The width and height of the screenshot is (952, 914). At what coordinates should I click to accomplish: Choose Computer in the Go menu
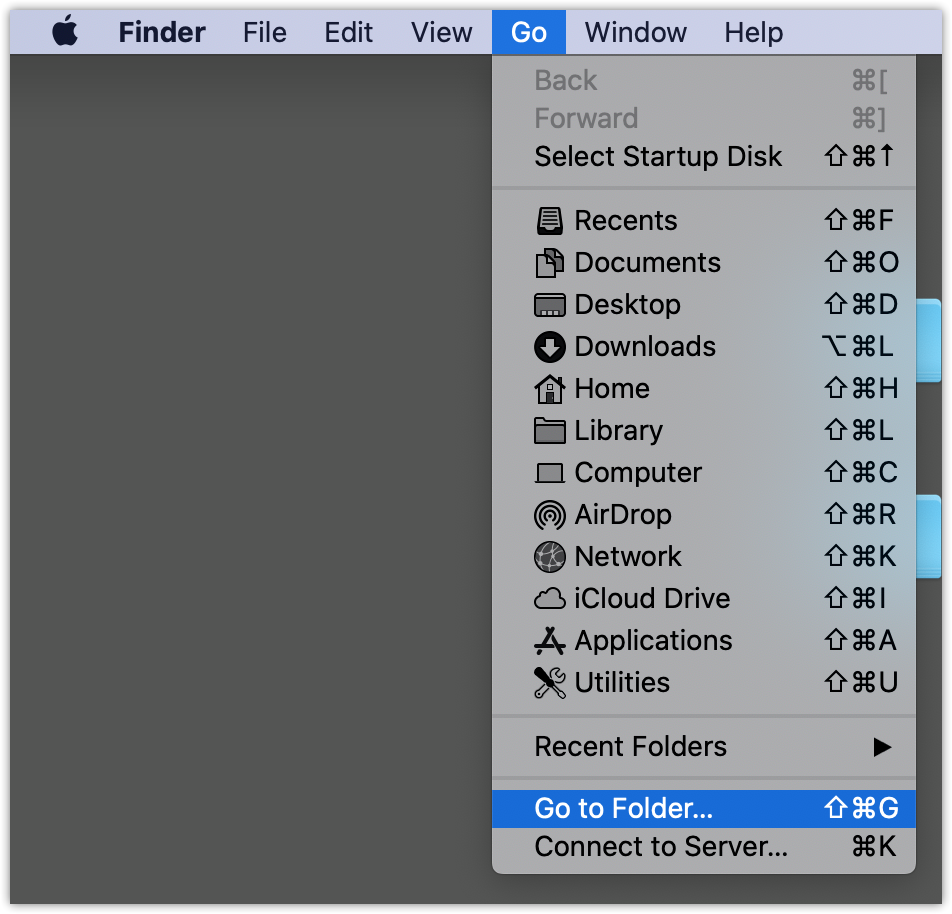(x=638, y=473)
